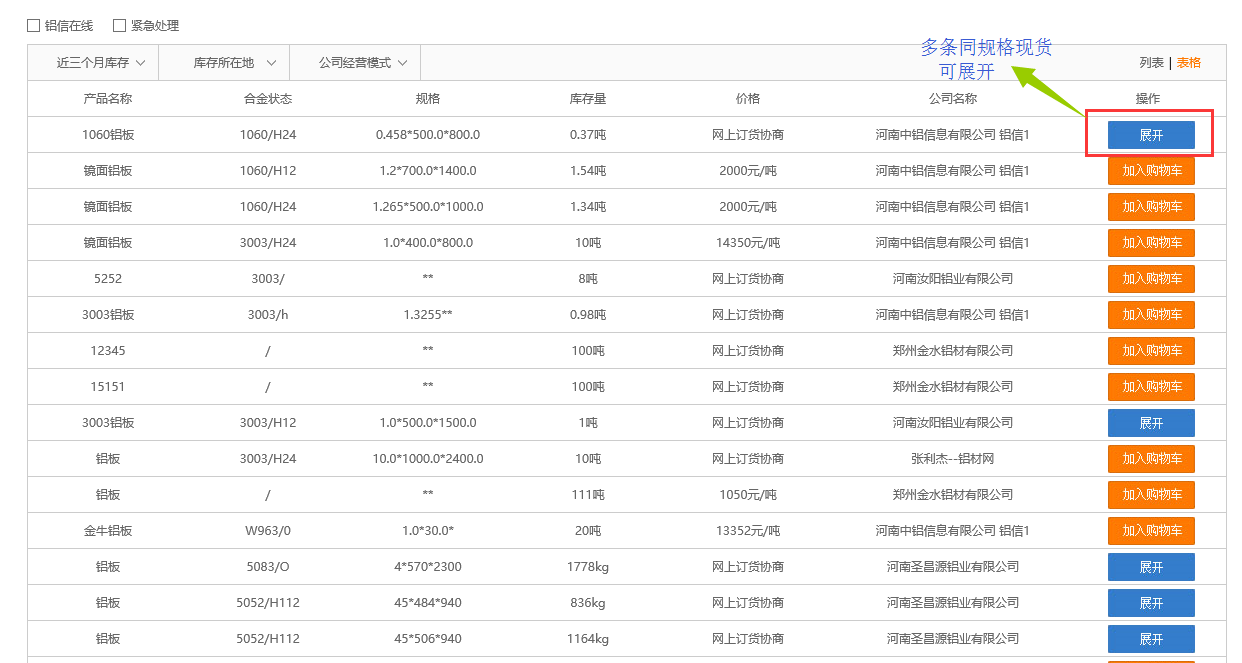This screenshot has width=1242, height=663.
Task: Expand the 3003/H12 3003铝板 row
Action: tap(1151, 423)
